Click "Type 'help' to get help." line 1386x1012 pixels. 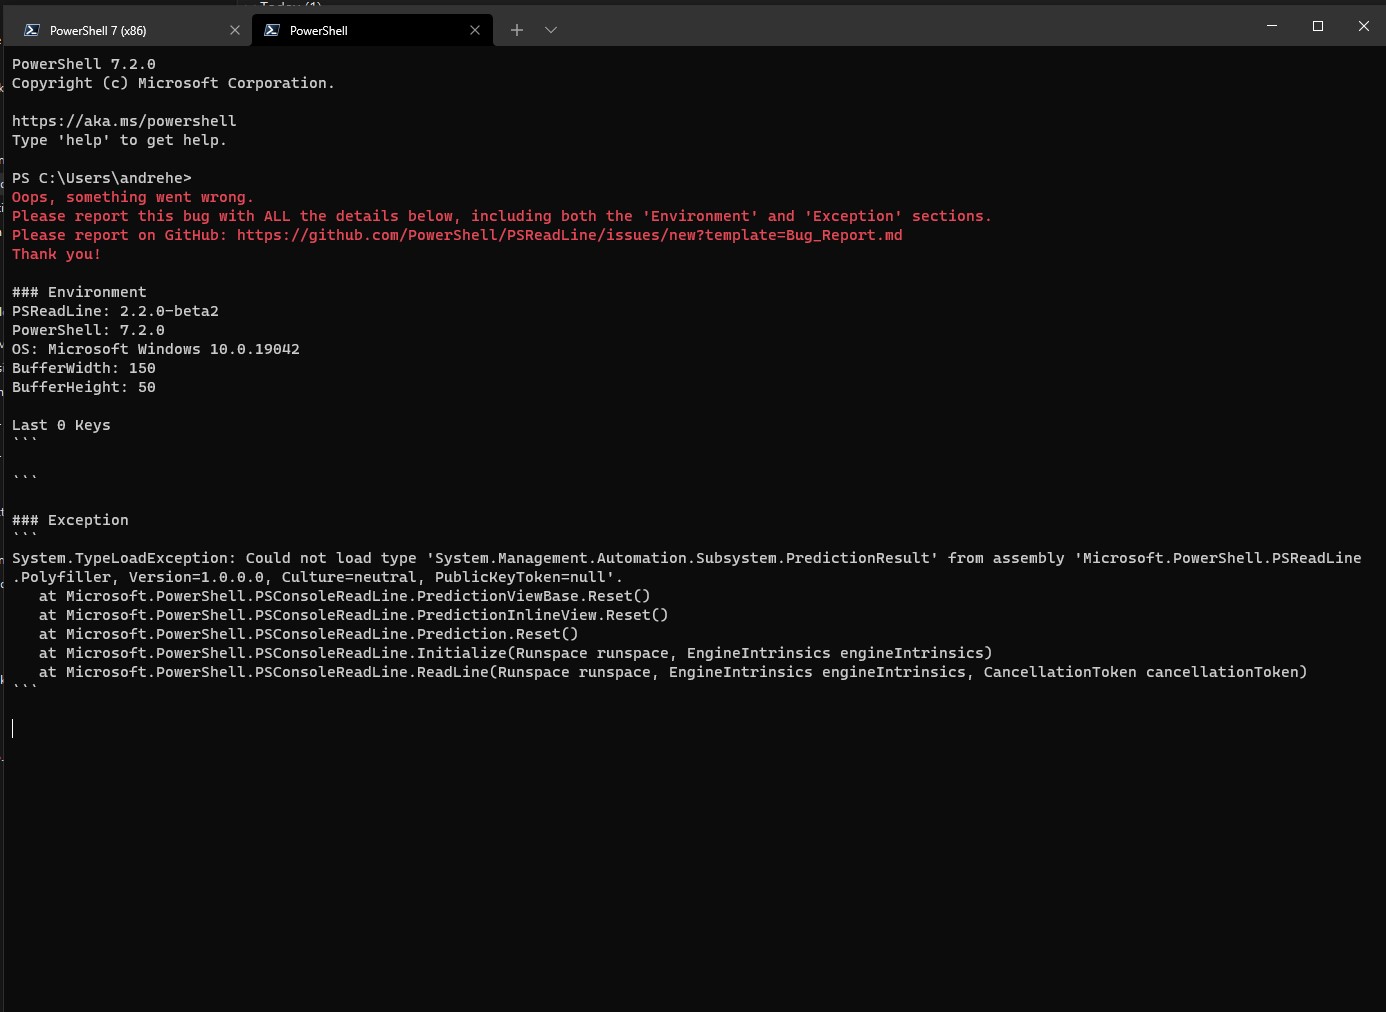tap(120, 140)
